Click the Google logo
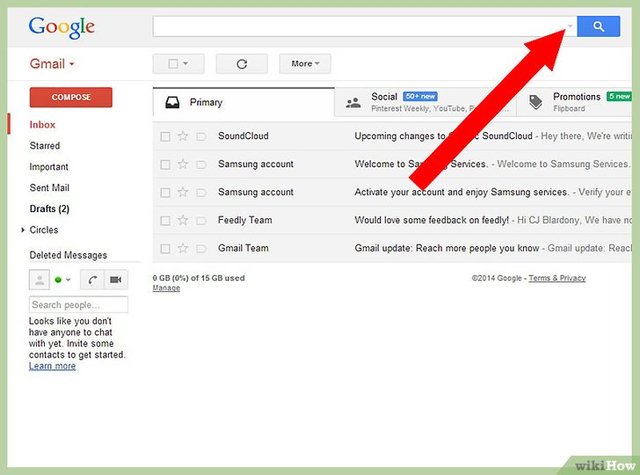The height and width of the screenshot is (475, 640). point(62,28)
